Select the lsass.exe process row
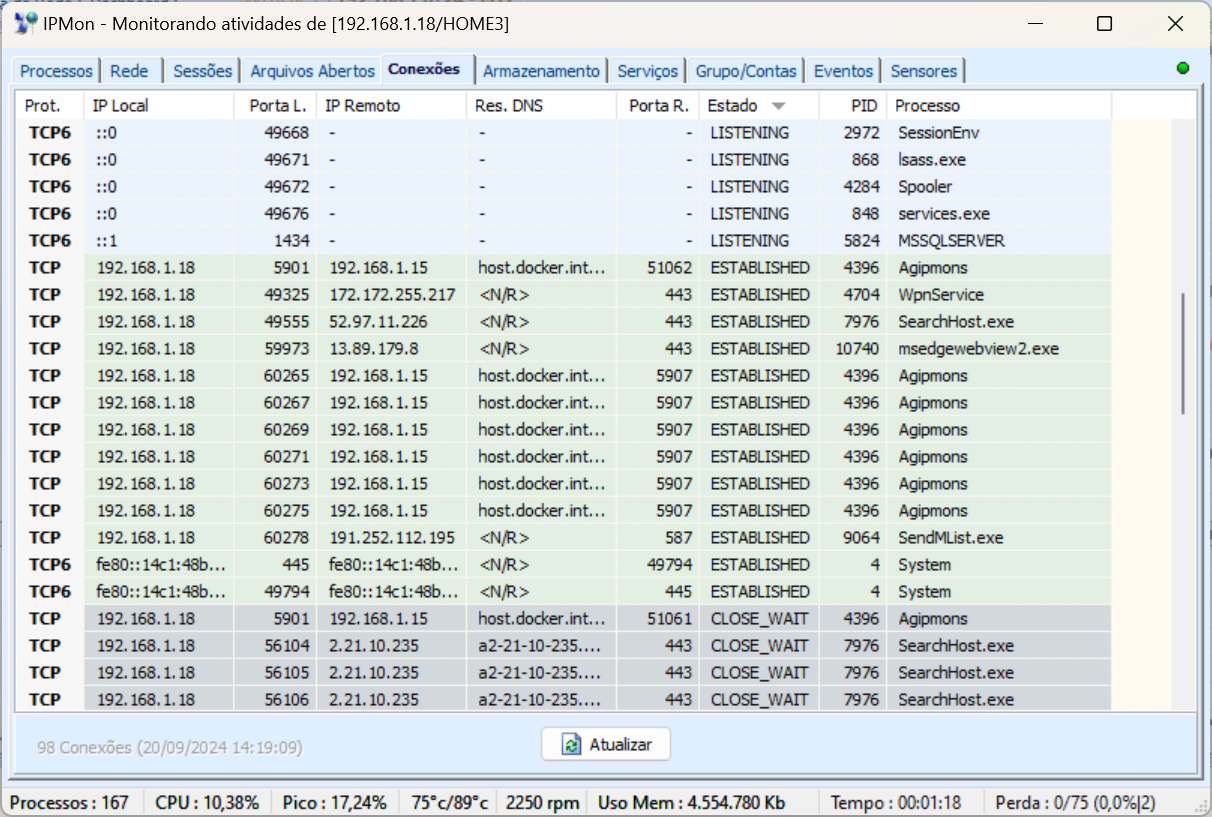 pyautogui.click(x=564, y=160)
